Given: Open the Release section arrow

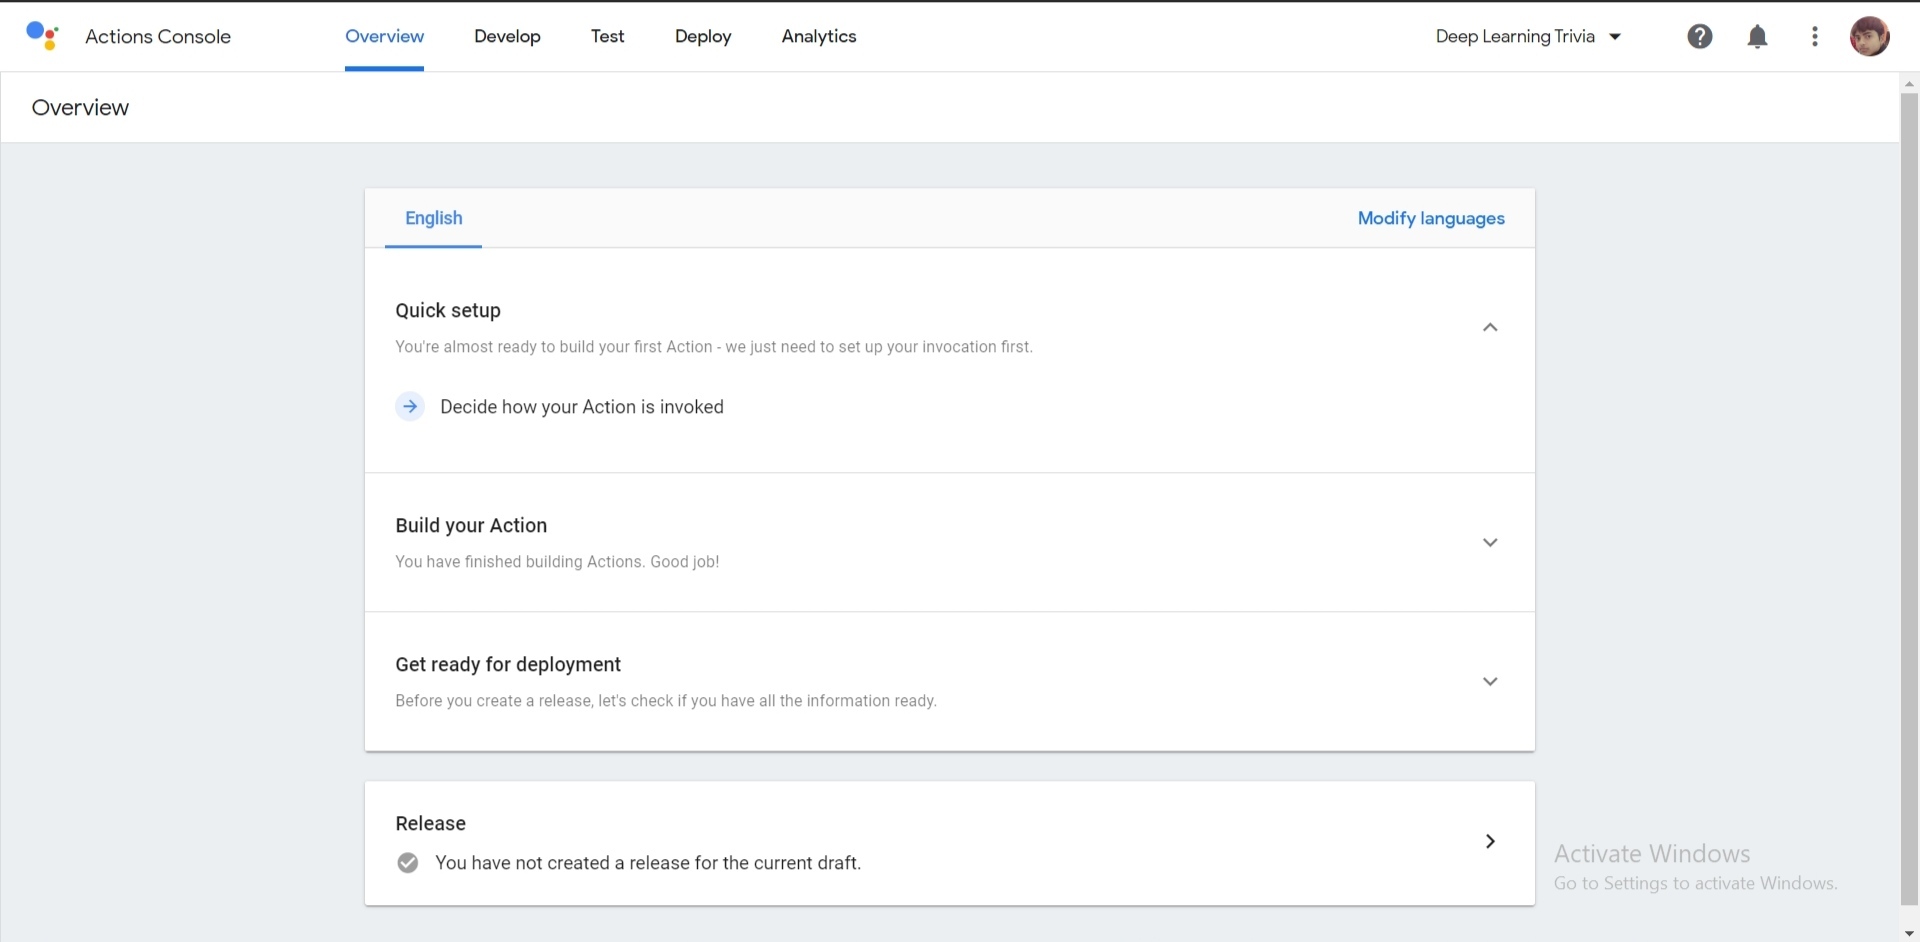Looking at the screenshot, I should tap(1490, 842).
